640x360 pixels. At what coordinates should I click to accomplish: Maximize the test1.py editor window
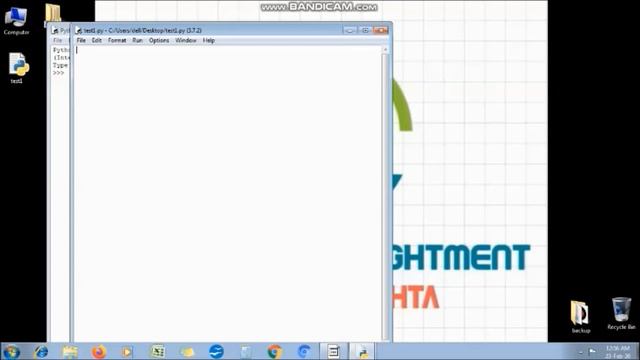coord(365,30)
